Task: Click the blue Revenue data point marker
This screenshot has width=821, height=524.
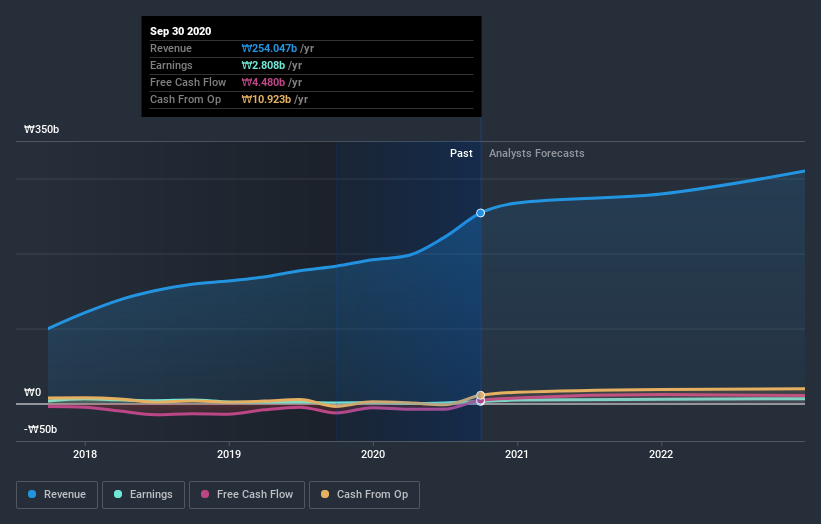Action: pos(480,213)
